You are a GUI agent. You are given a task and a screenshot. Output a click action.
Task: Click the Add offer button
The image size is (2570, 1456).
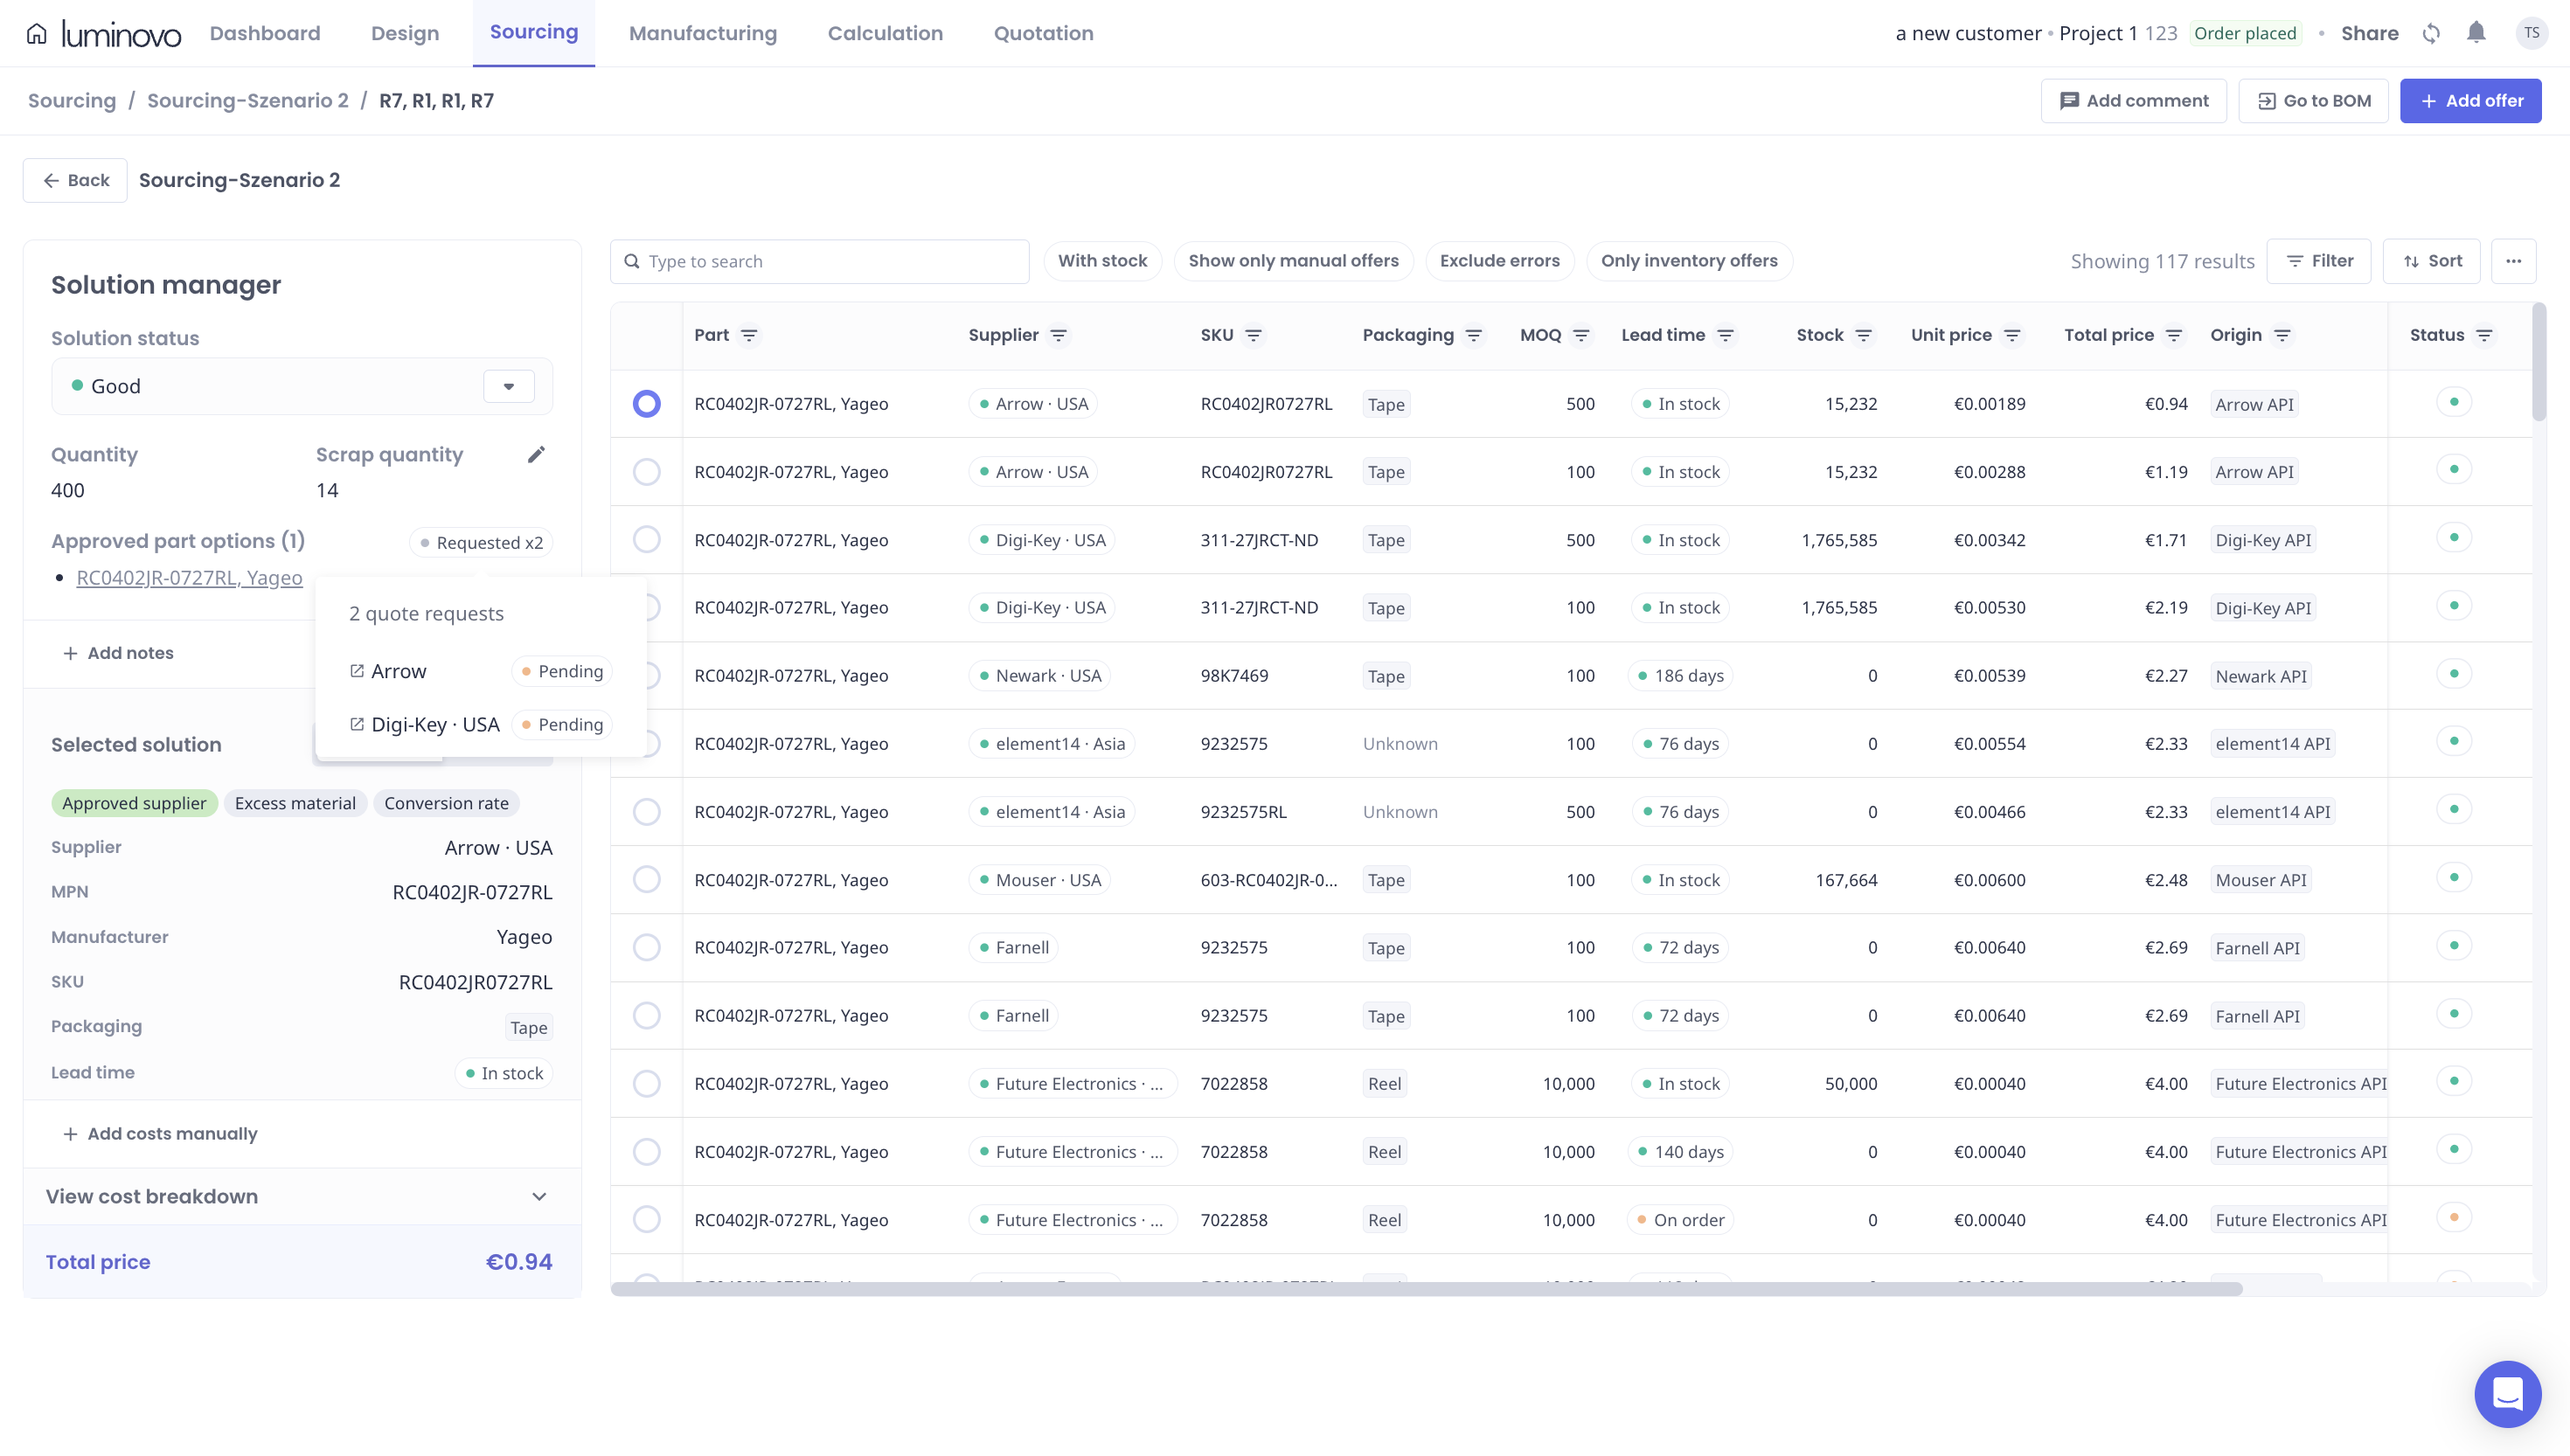pos(2470,100)
